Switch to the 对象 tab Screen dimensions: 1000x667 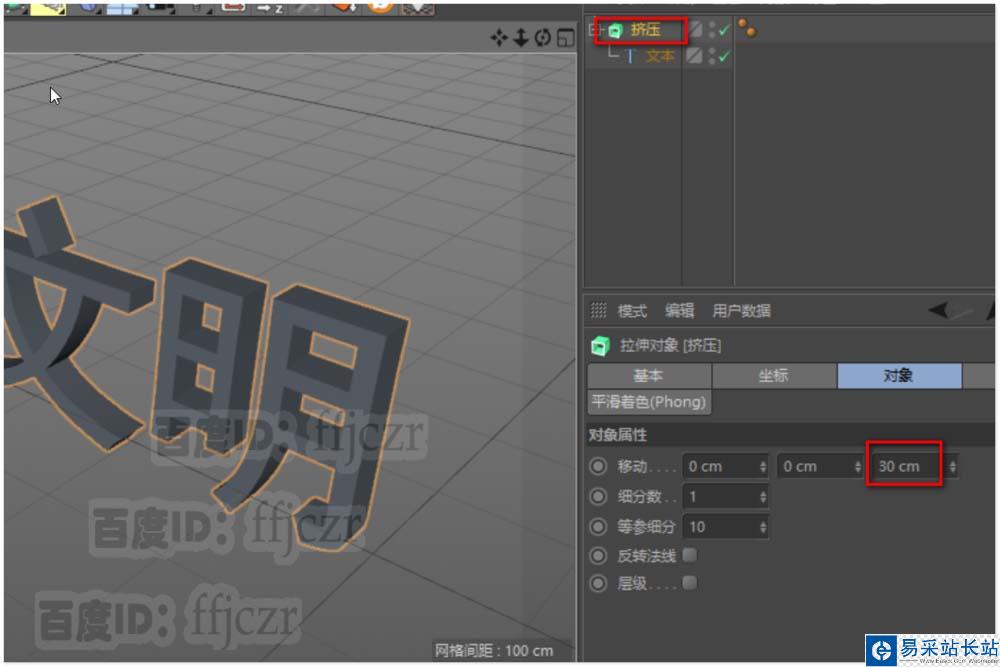(899, 376)
